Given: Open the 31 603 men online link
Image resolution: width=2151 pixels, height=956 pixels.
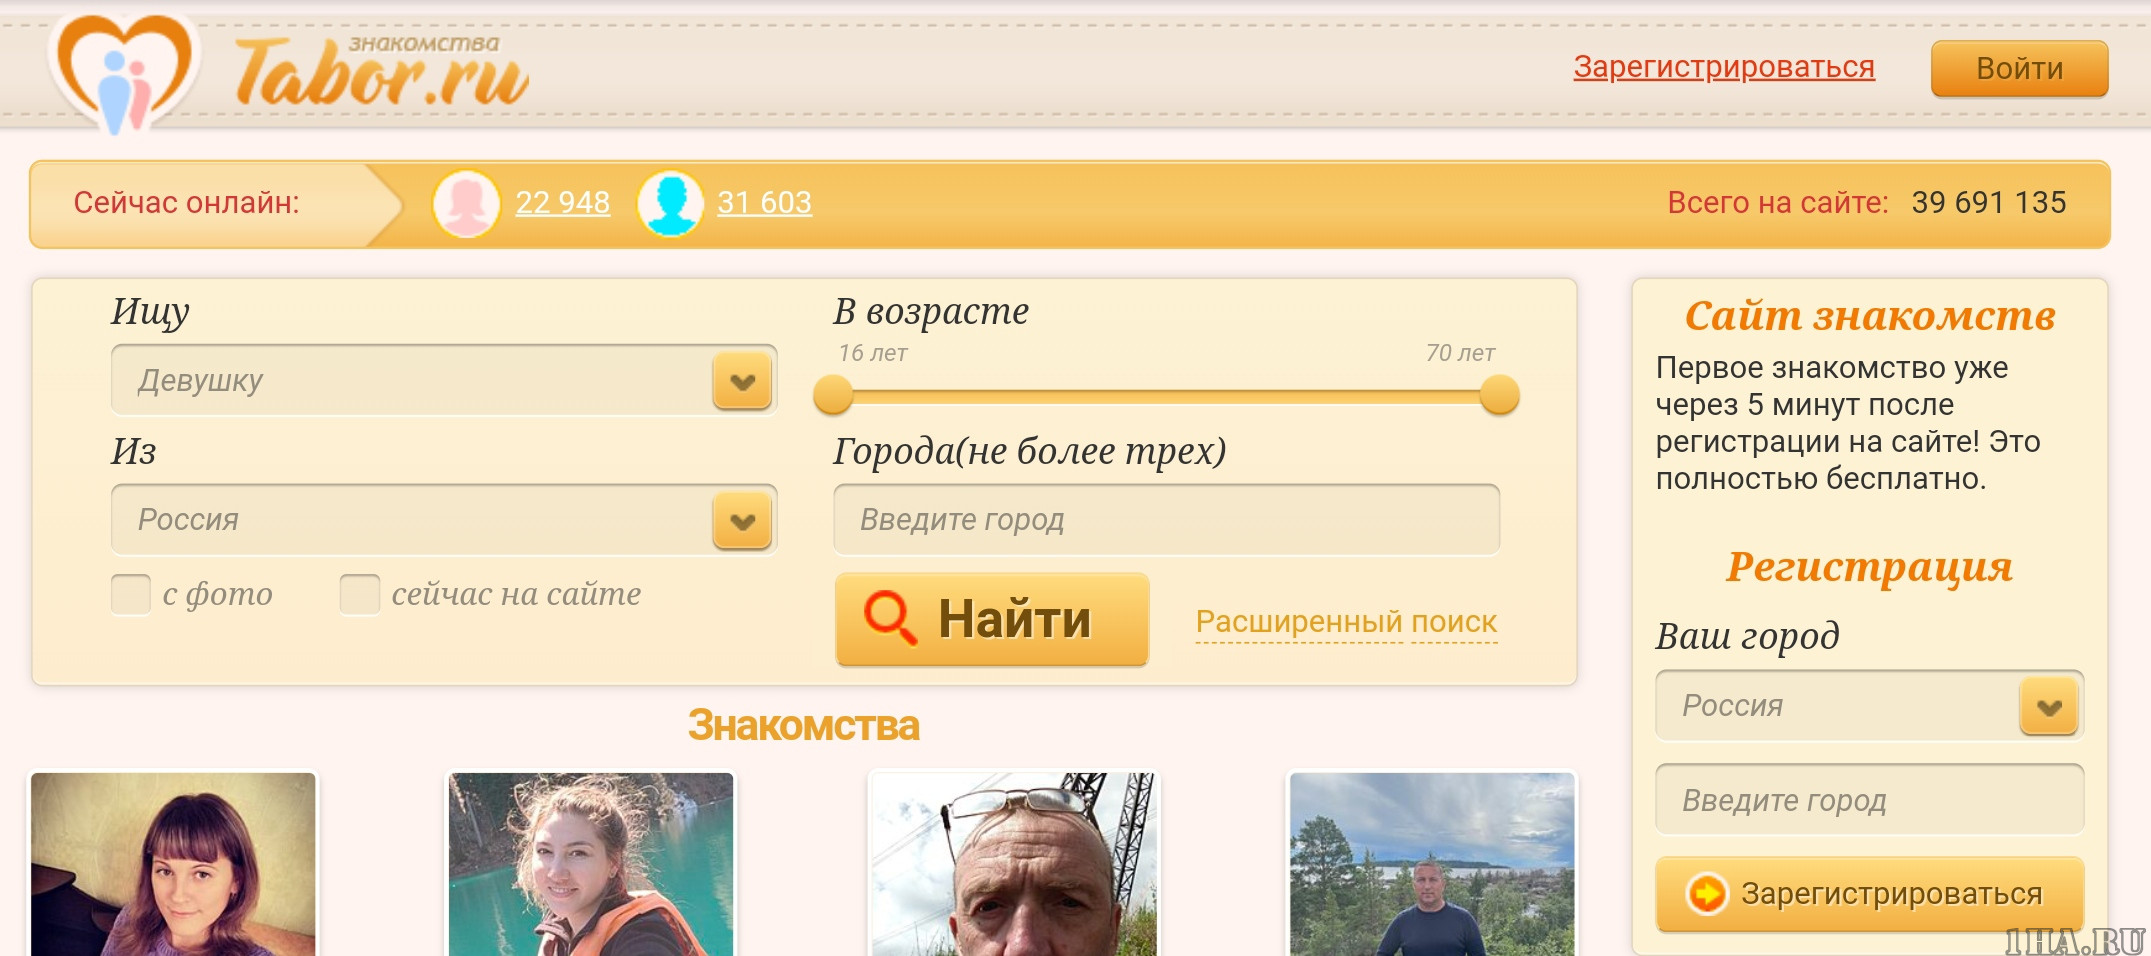Looking at the screenshot, I should pos(764,203).
